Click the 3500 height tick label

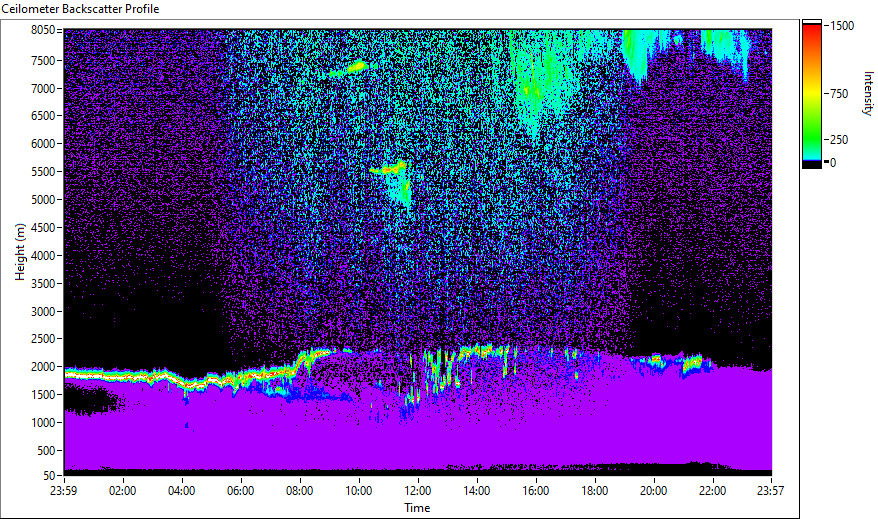click(x=43, y=284)
